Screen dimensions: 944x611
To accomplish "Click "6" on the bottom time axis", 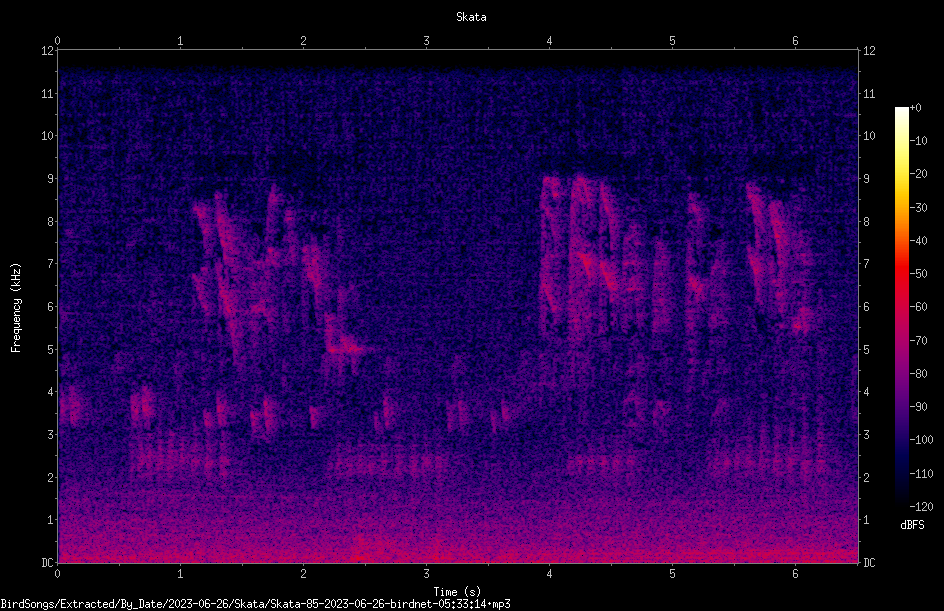I will [x=795, y=574].
